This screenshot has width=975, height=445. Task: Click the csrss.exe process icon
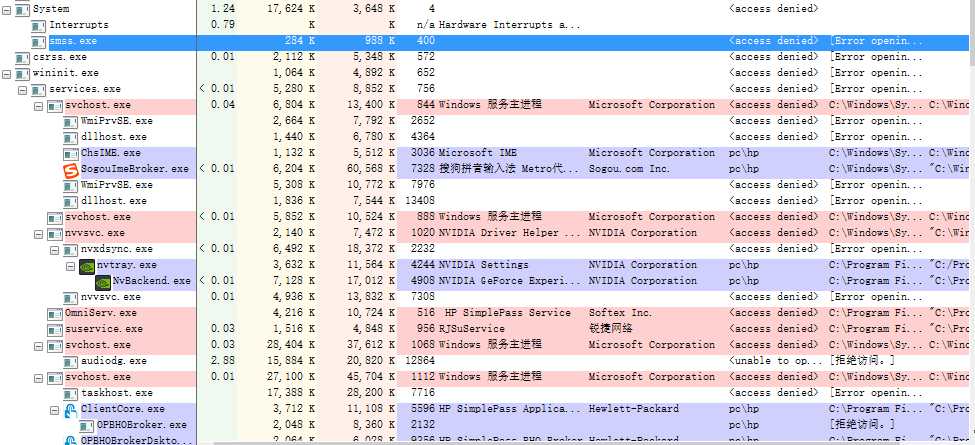coord(23,57)
